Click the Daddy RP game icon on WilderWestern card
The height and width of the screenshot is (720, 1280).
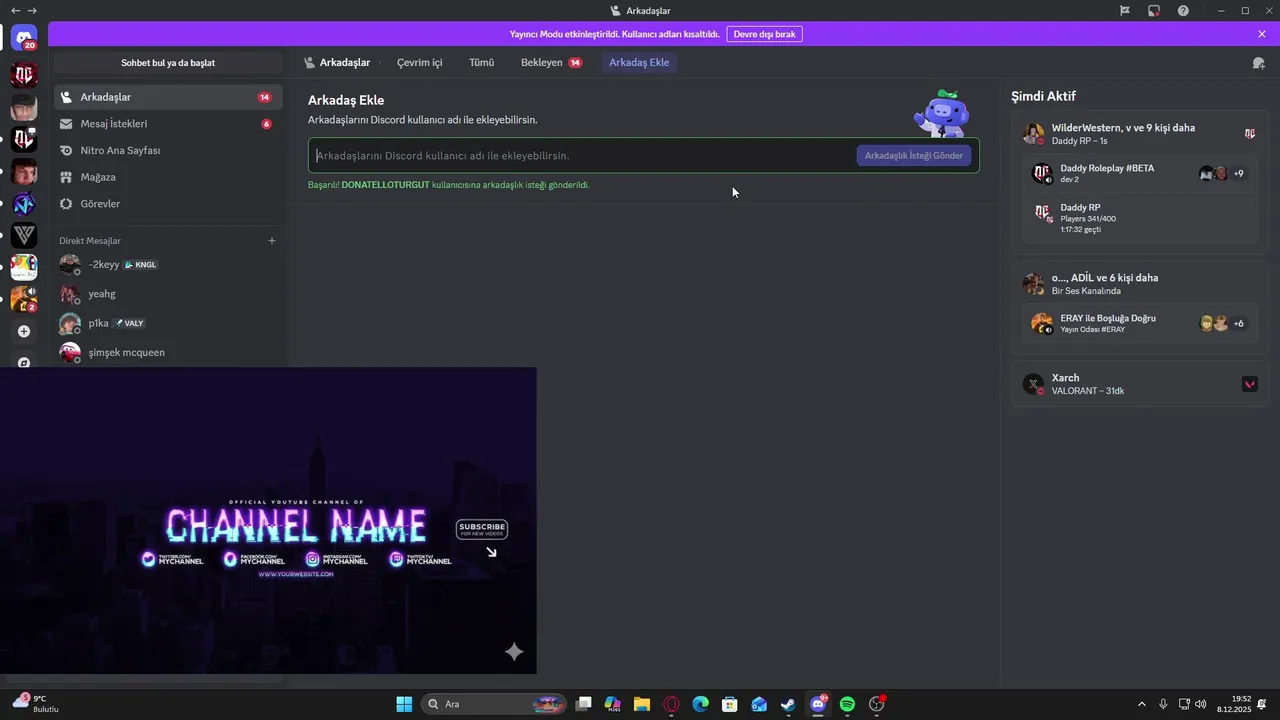point(1249,134)
